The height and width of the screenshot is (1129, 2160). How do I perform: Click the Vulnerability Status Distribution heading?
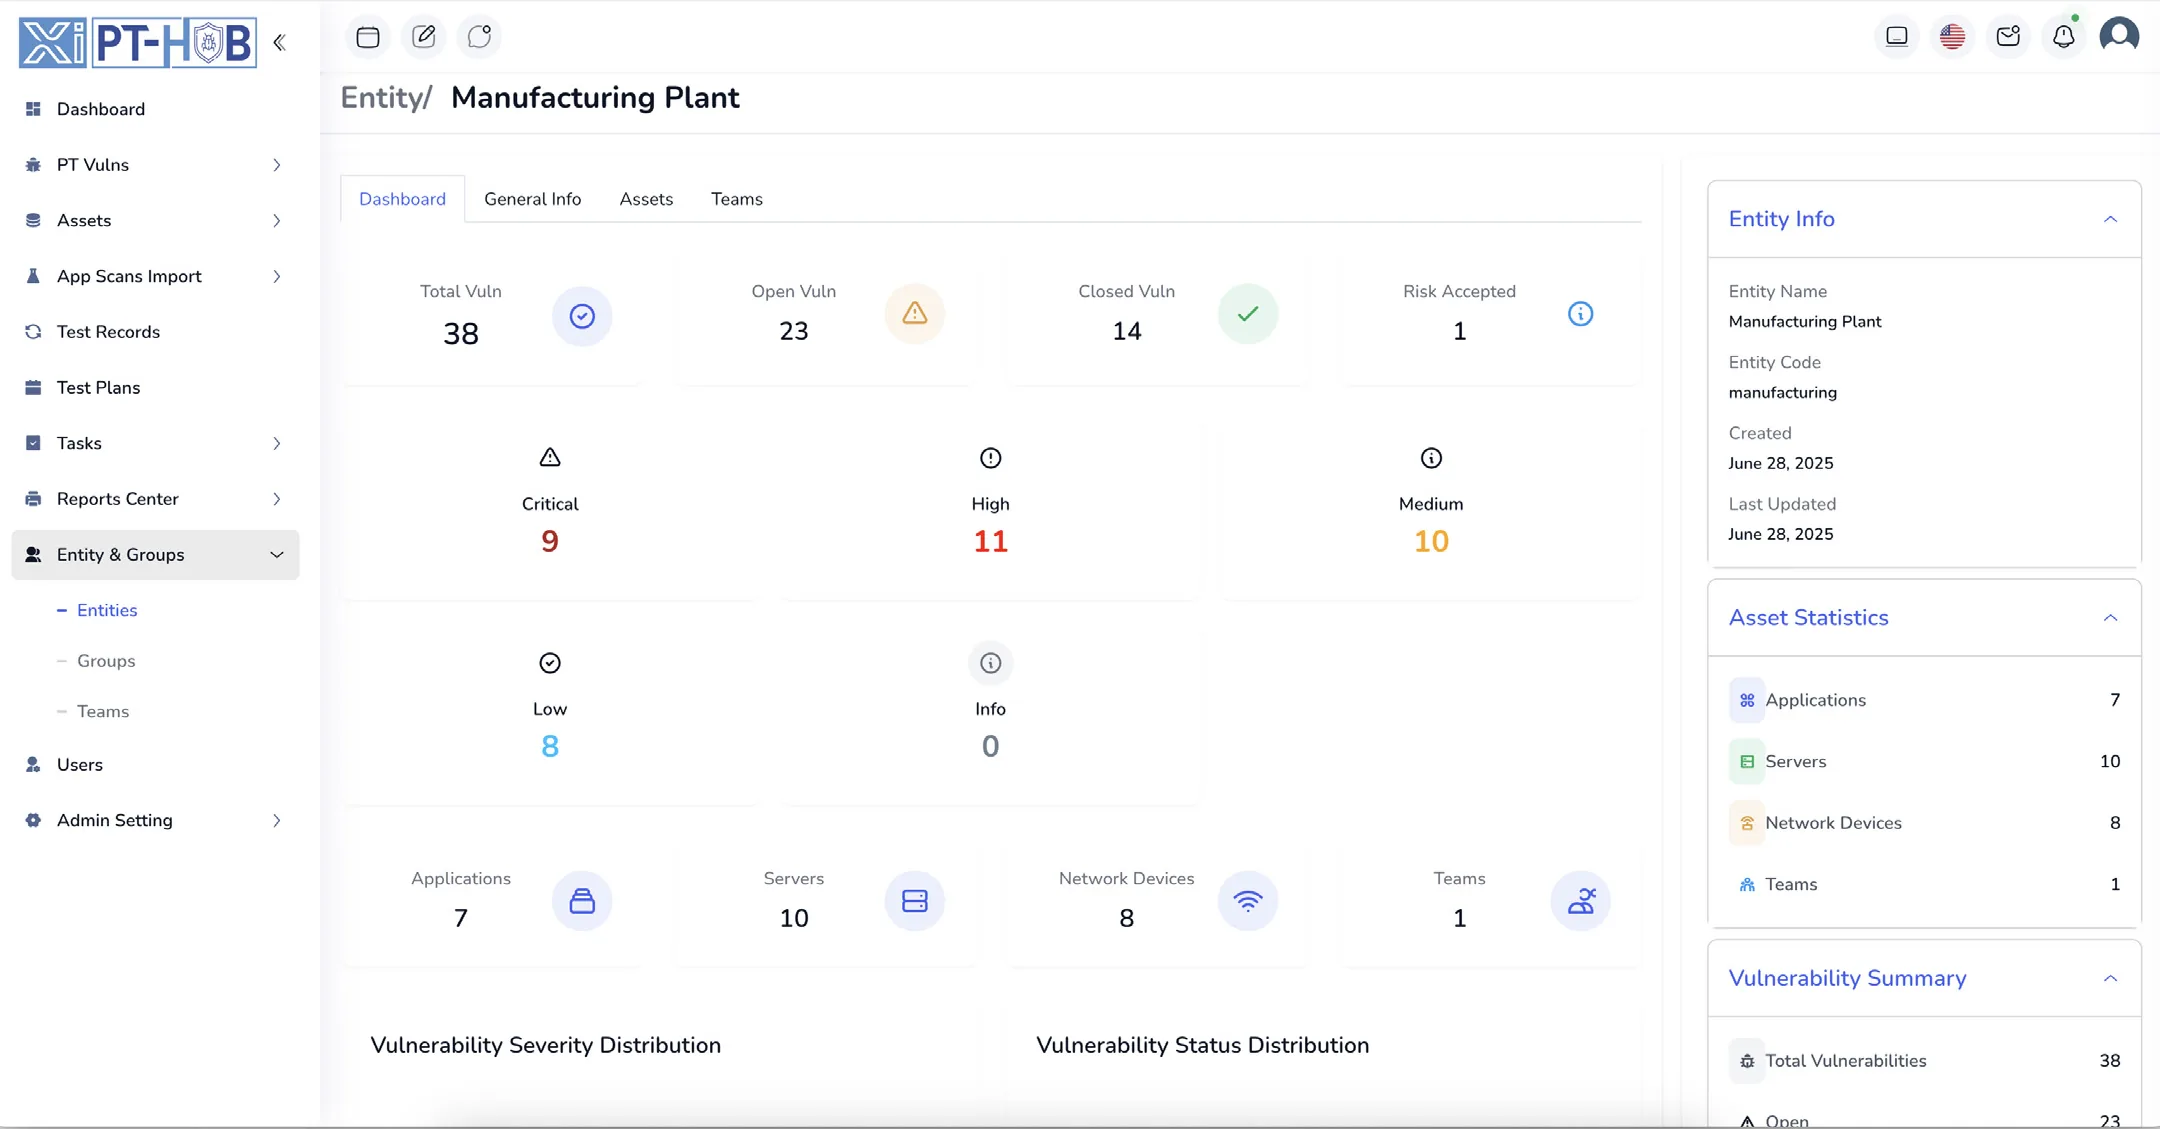tap(1202, 1046)
